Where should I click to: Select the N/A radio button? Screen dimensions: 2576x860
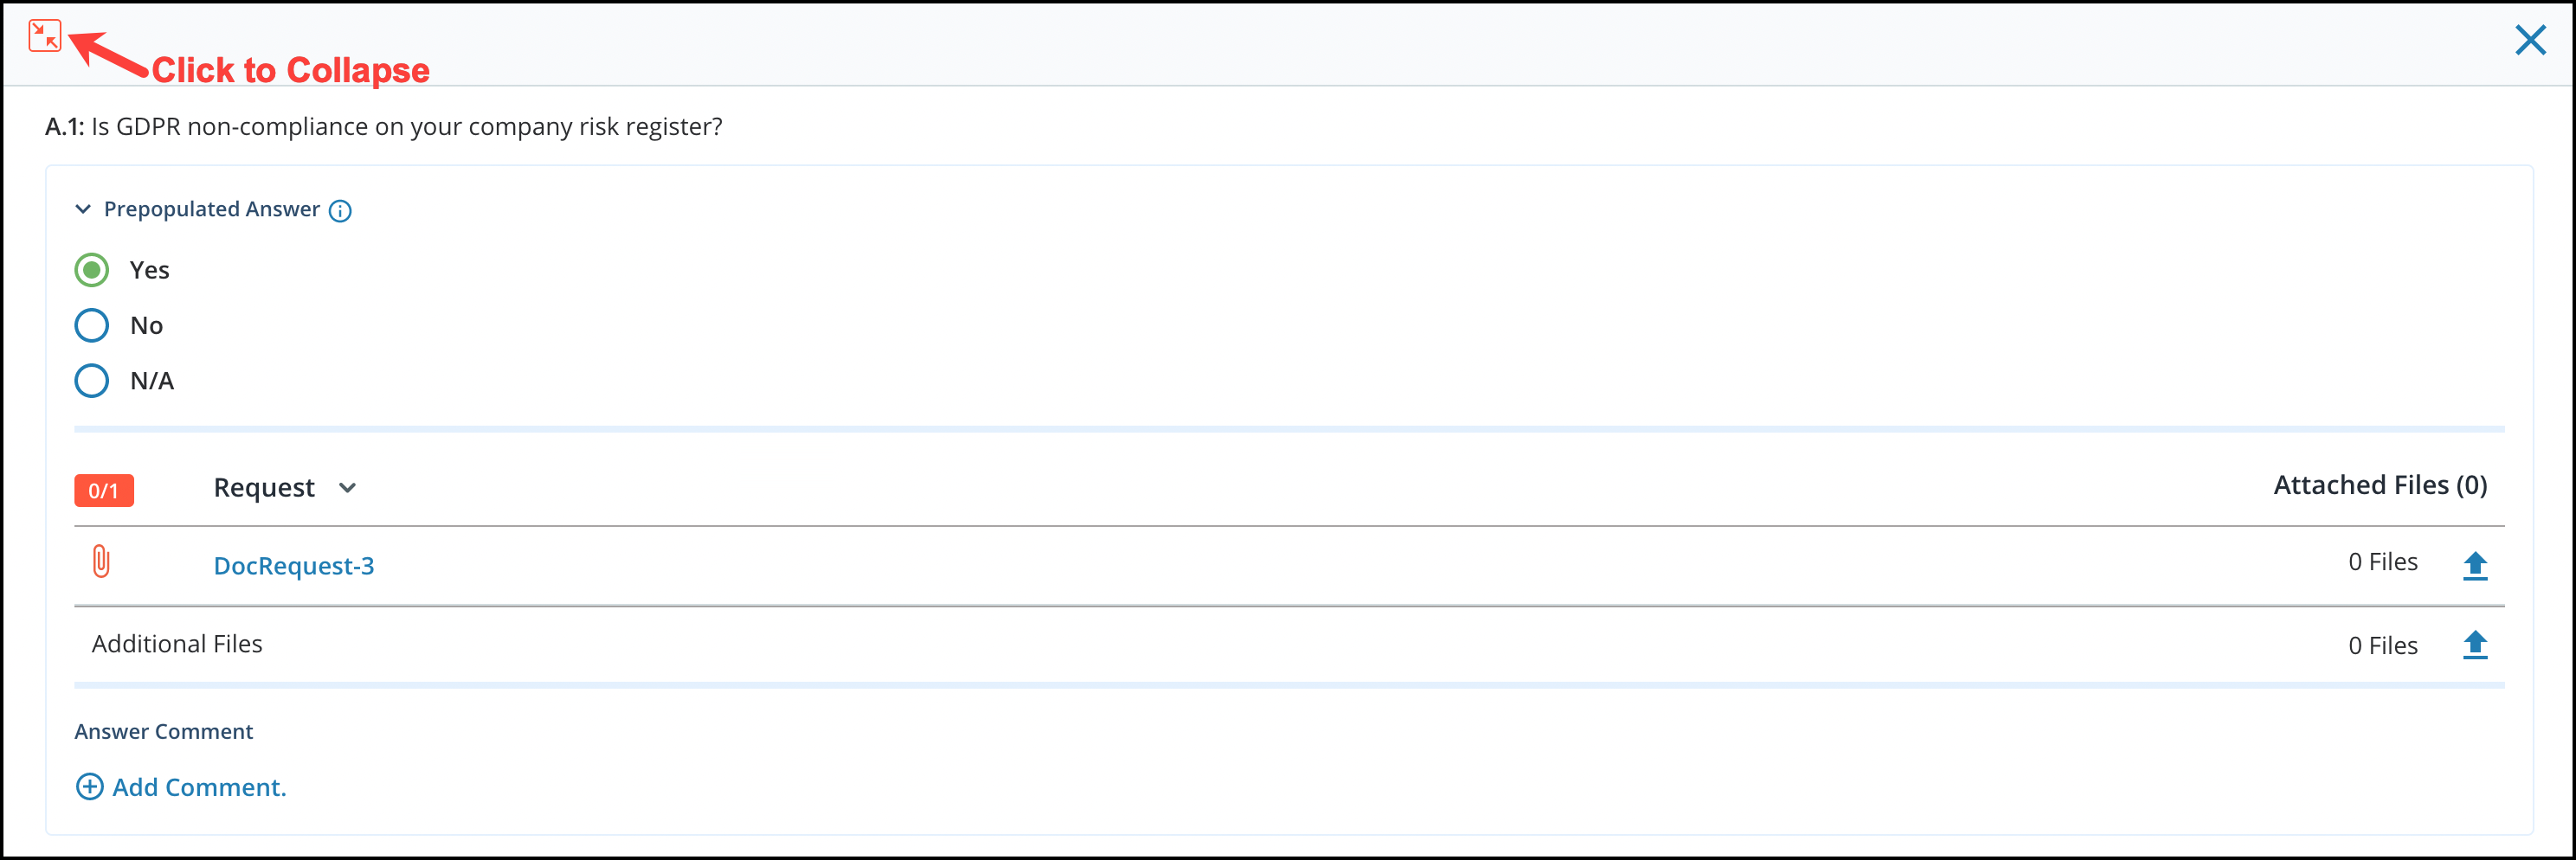92,381
